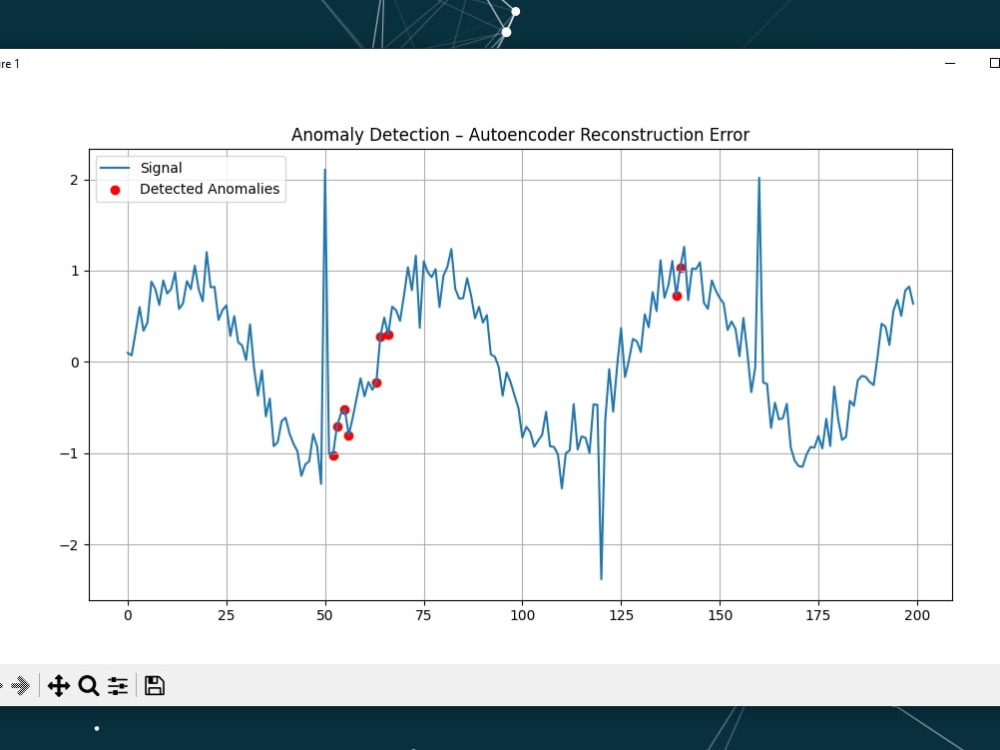Click the red legend marker for anomalies
1000x750 pixels.
tap(115, 190)
